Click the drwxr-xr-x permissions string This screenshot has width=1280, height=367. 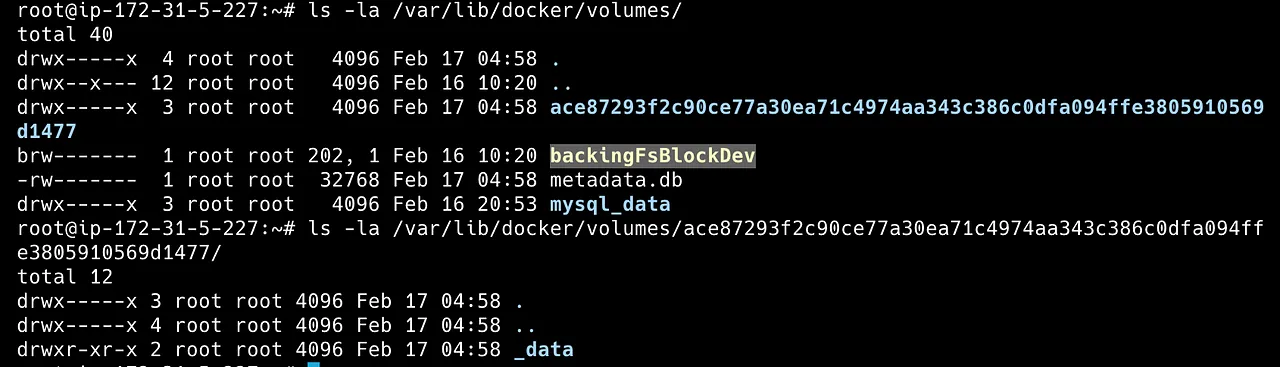[77, 350]
